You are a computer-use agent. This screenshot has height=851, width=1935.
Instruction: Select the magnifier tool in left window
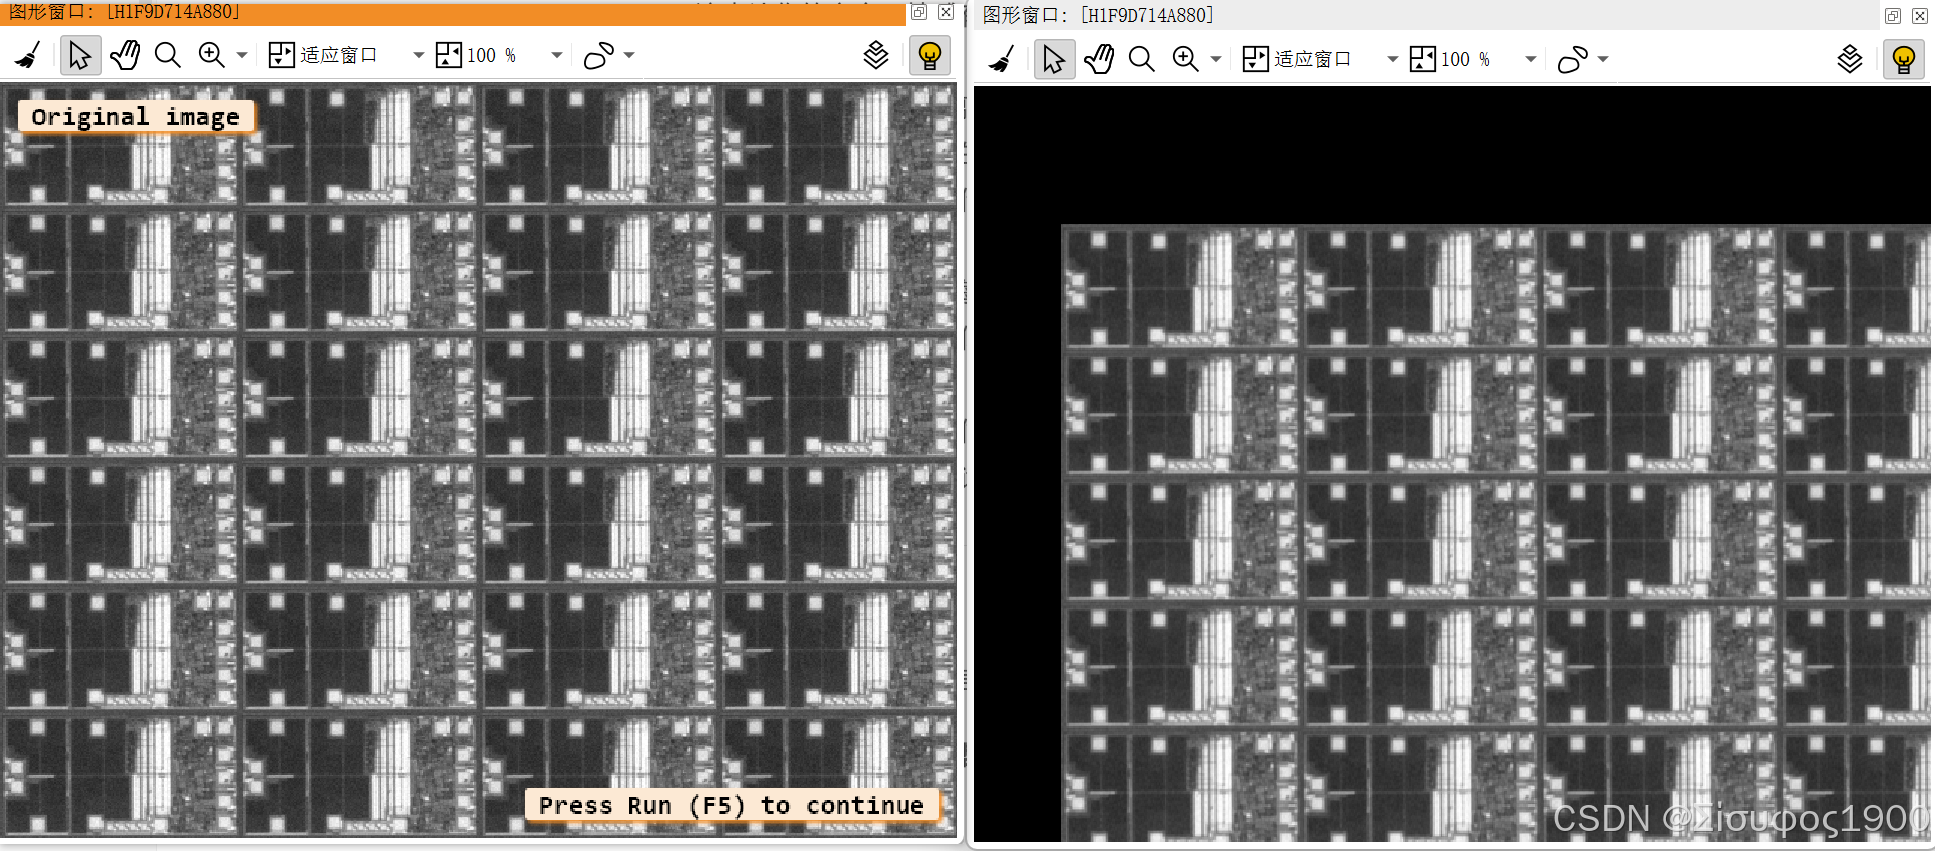point(168,55)
